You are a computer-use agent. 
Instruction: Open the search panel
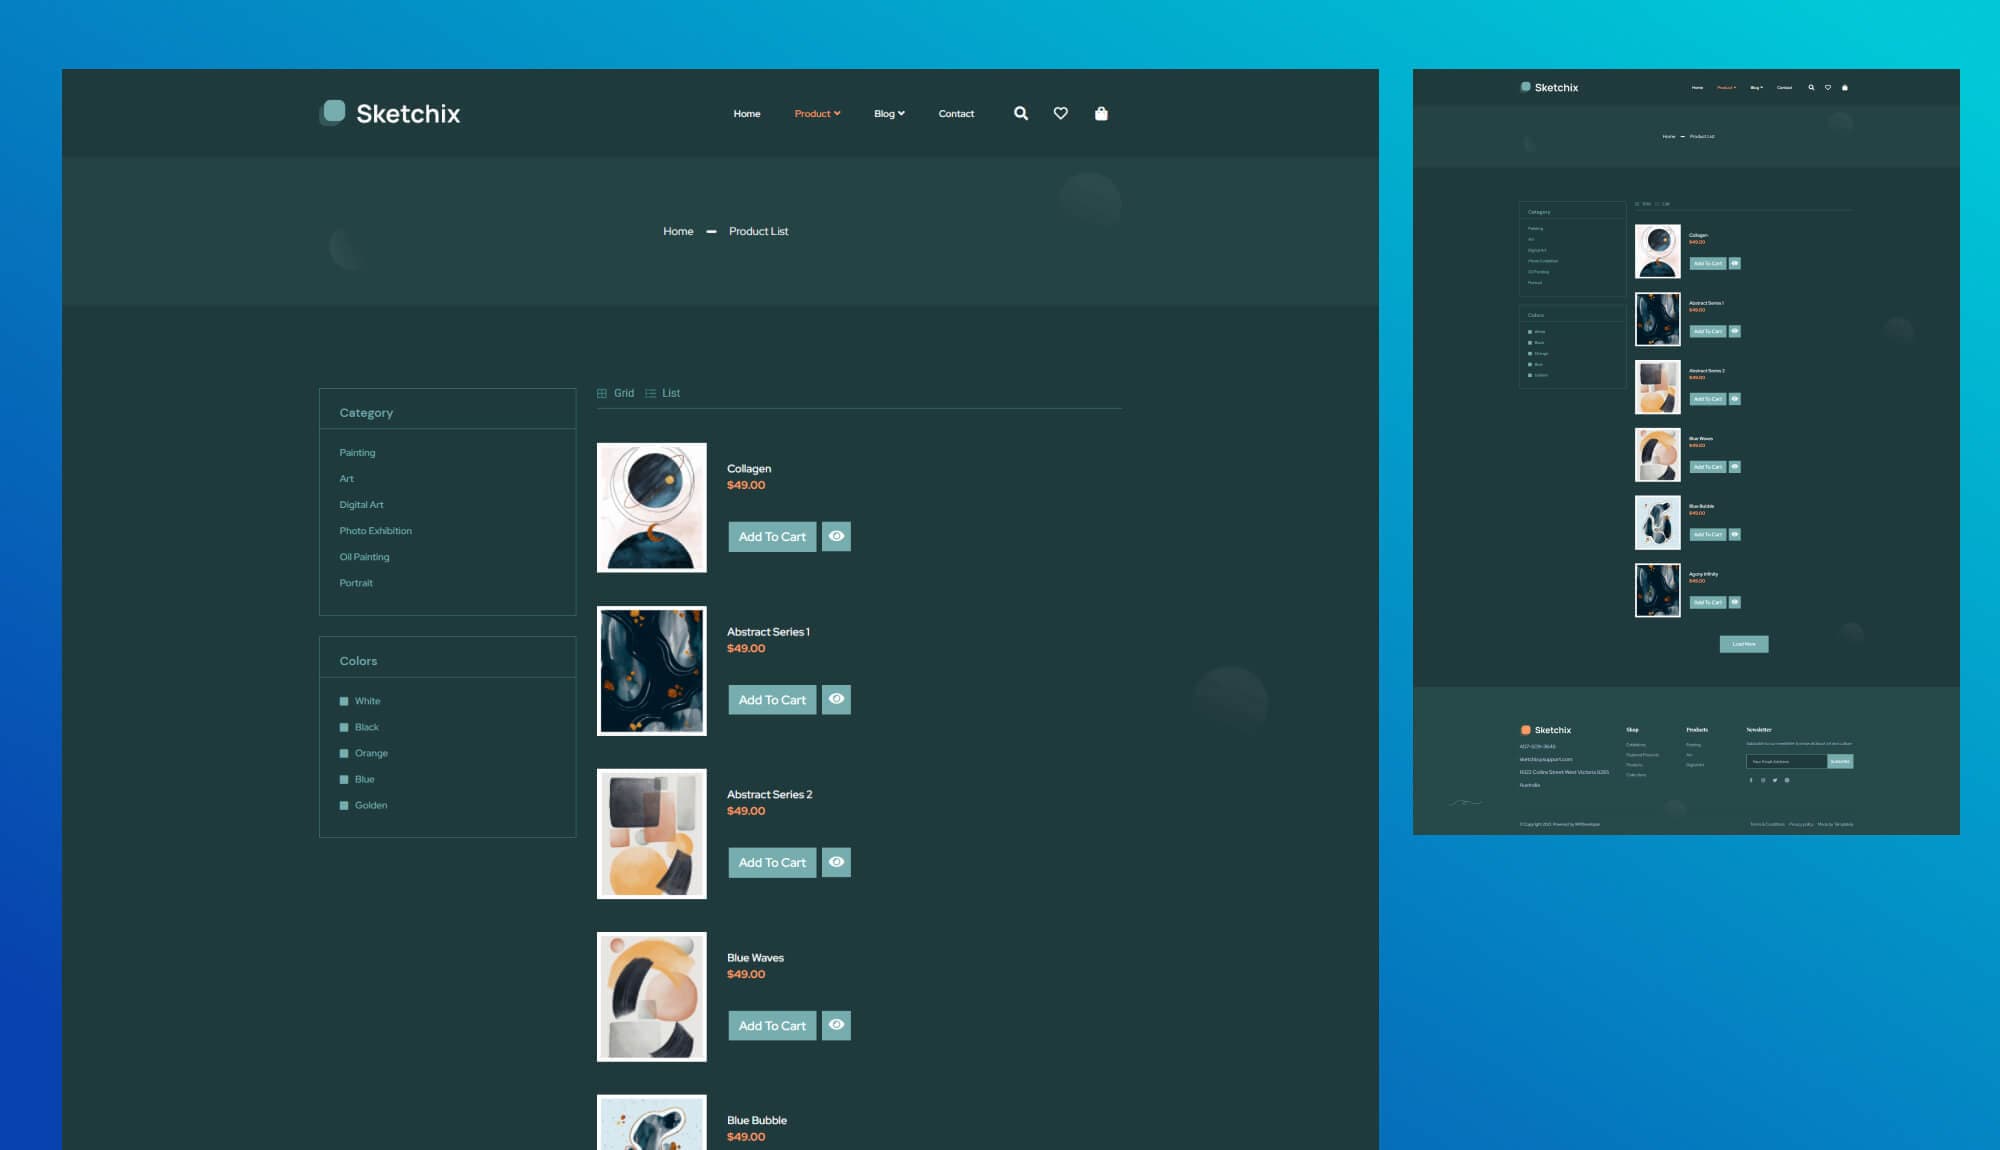(1020, 114)
